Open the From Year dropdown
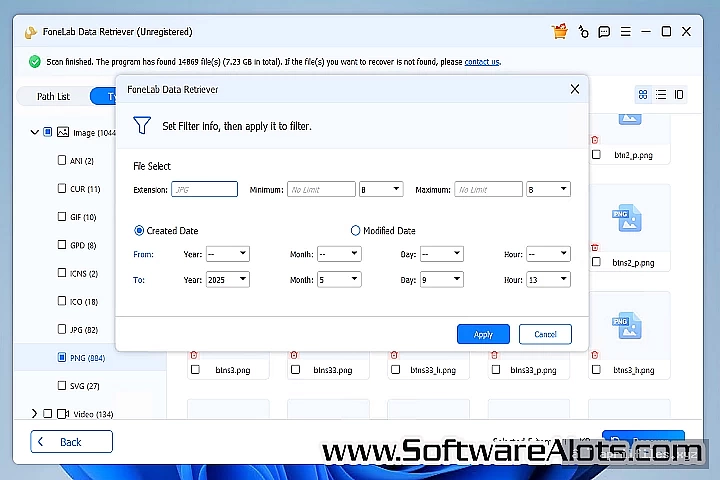The image size is (720, 480). click(x=228, y=254)
